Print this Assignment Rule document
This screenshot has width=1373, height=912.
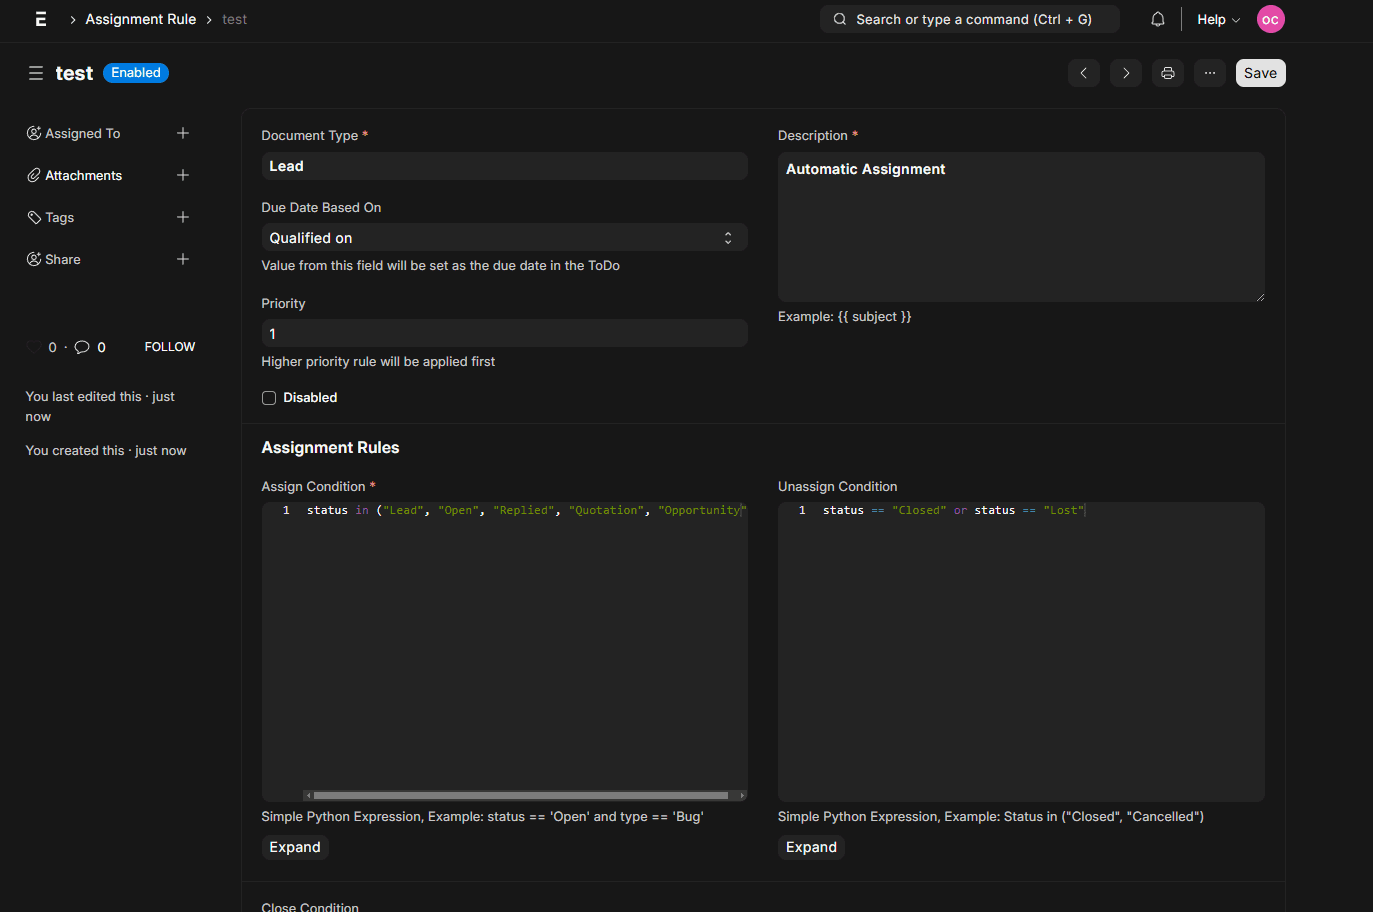click(x=1168, y=73)
